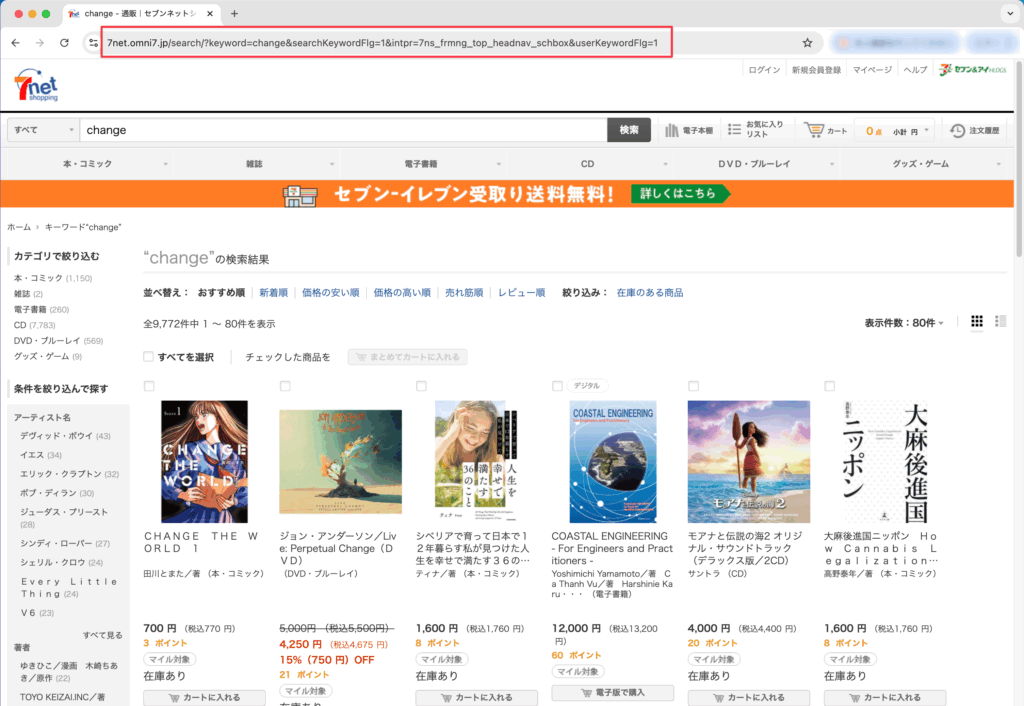Check the すべてを選択 checkbox
Viewport: 1024px width, 706px height.
click(x=148, y=357)
